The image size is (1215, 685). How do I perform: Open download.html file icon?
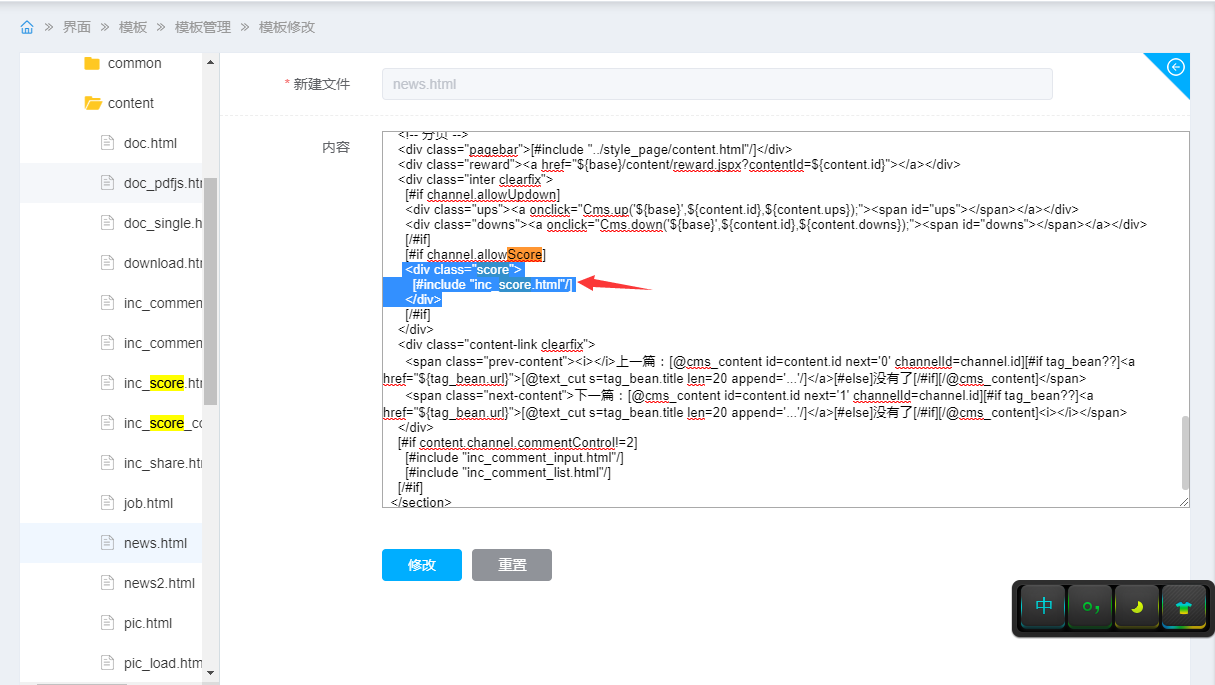point(108,263)
